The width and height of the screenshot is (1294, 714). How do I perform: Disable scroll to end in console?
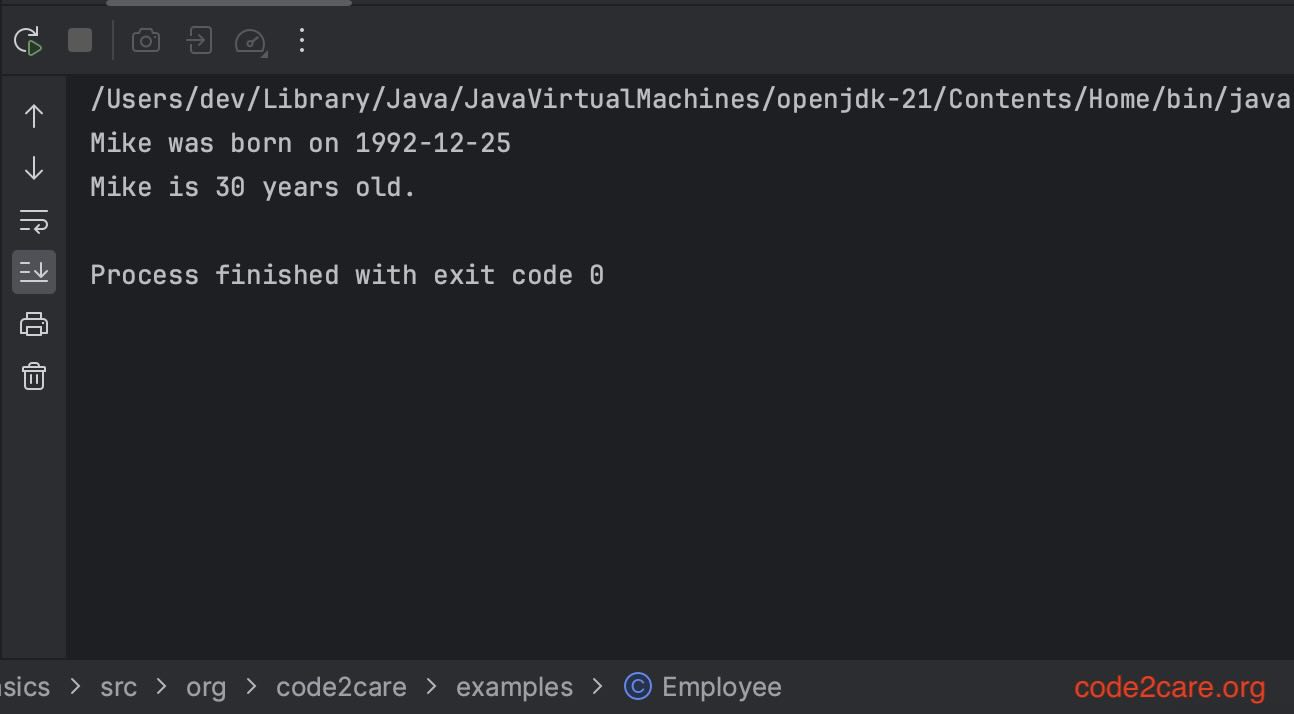tap(33, 271)
